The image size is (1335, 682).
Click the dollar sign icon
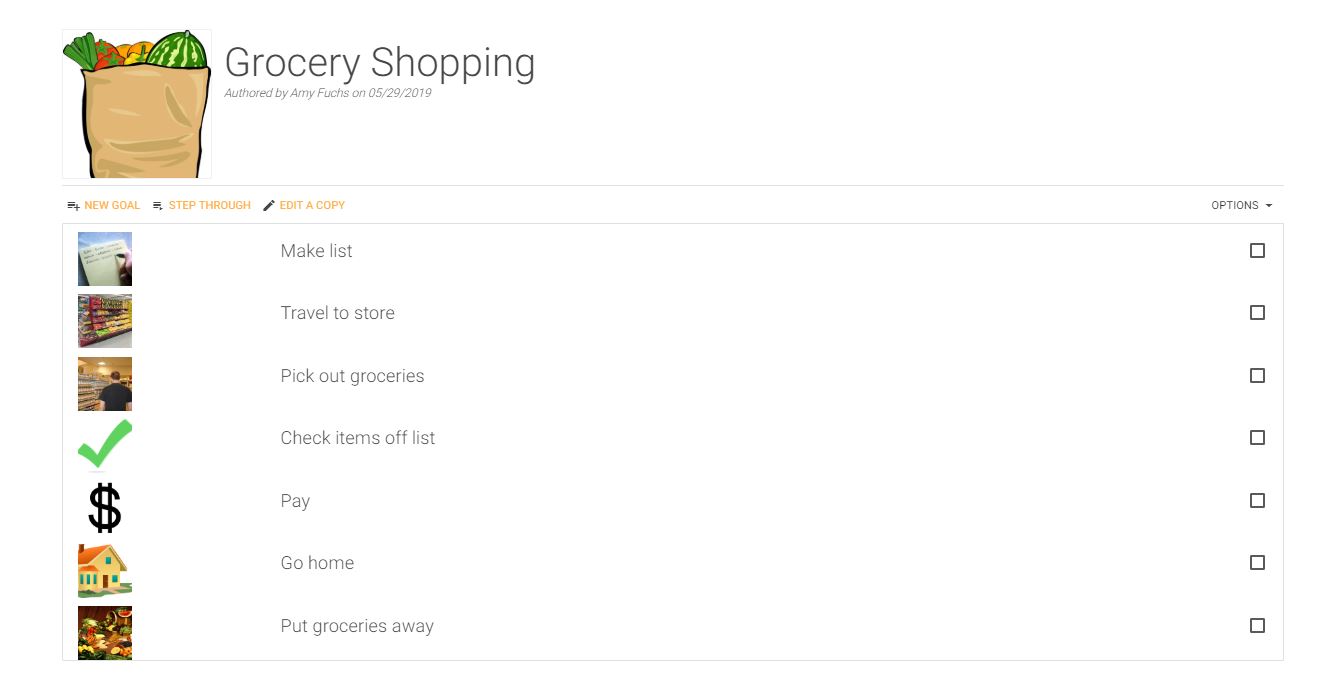(105, 507)
